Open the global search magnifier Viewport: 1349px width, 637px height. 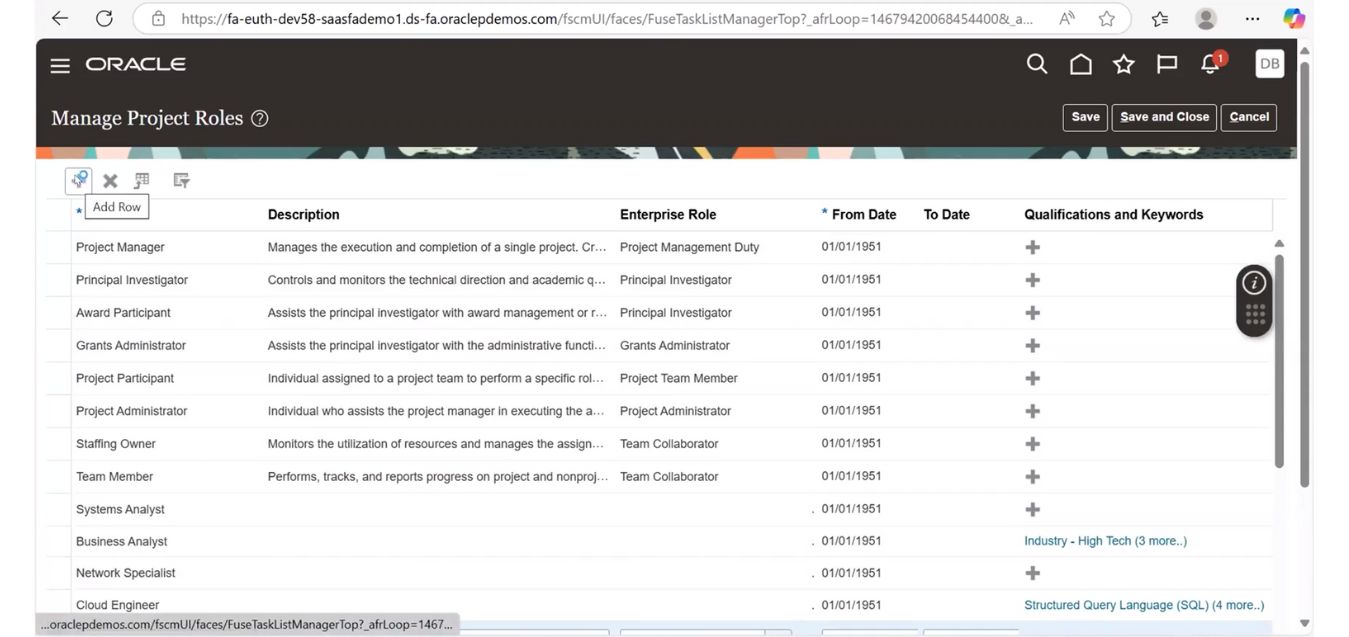(1036, 63)
